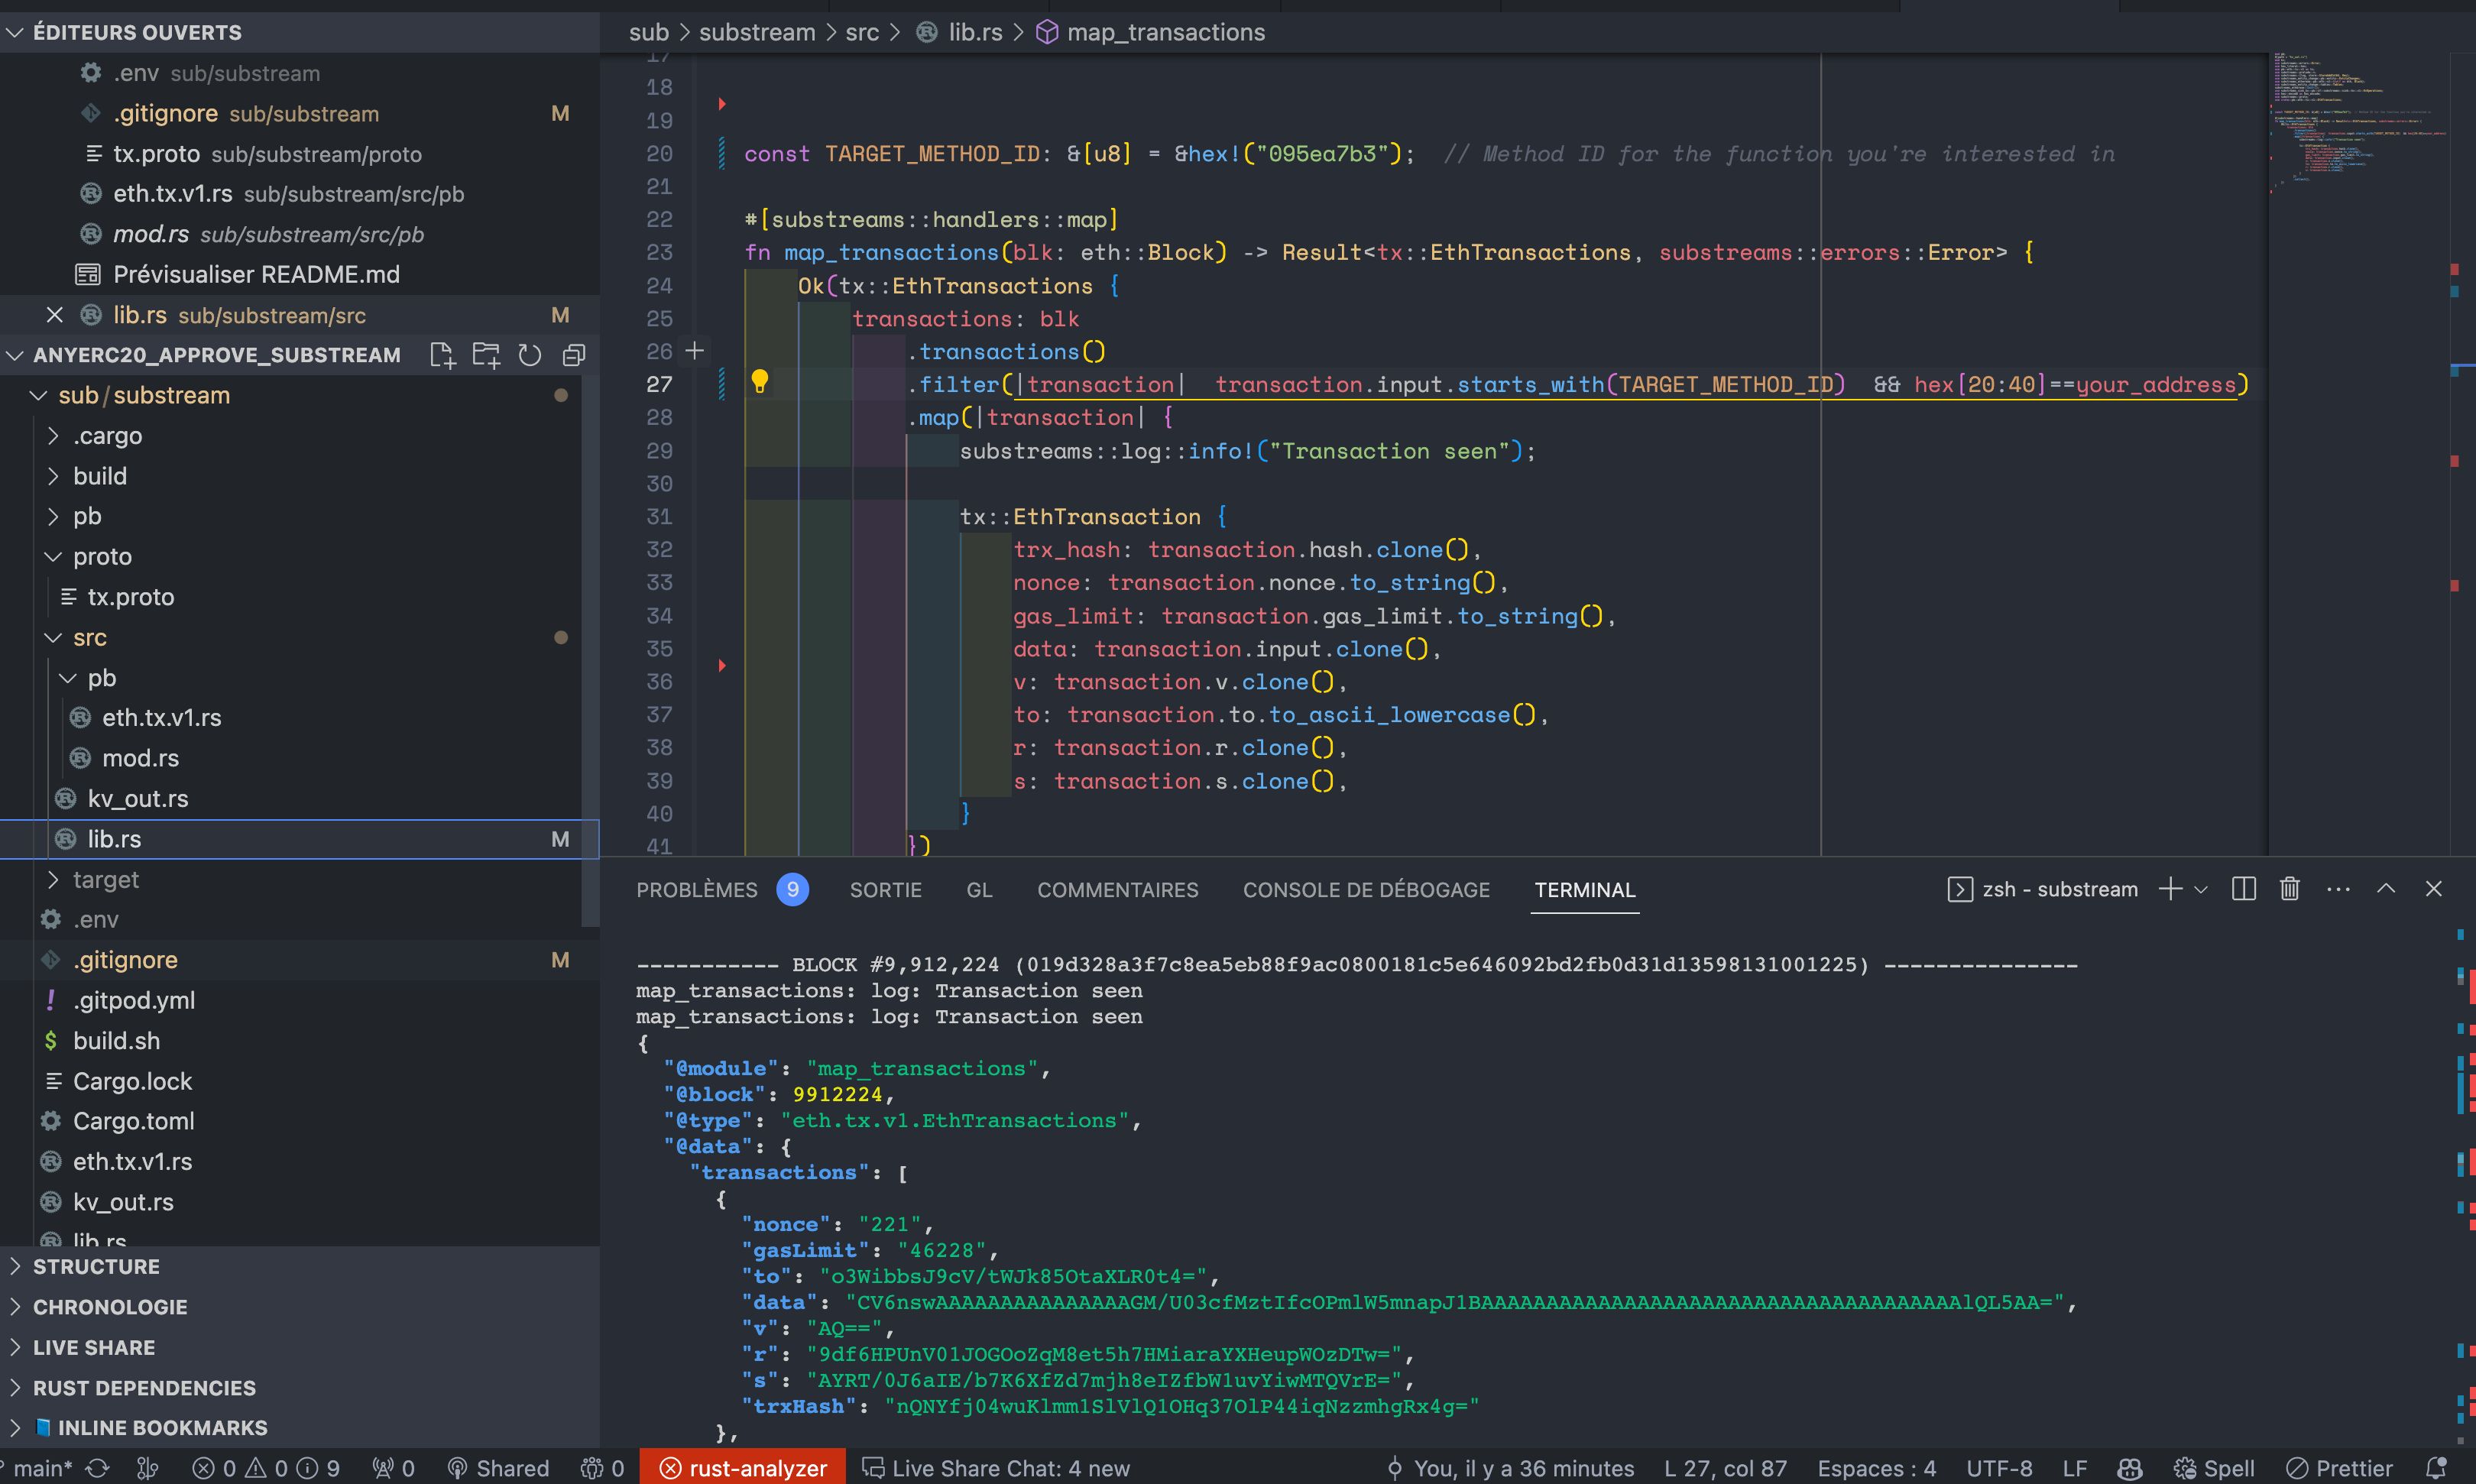2476x1484 pixels.
Task: Click the fold arrow marker at line 18
Action: [x=722, y=103]
